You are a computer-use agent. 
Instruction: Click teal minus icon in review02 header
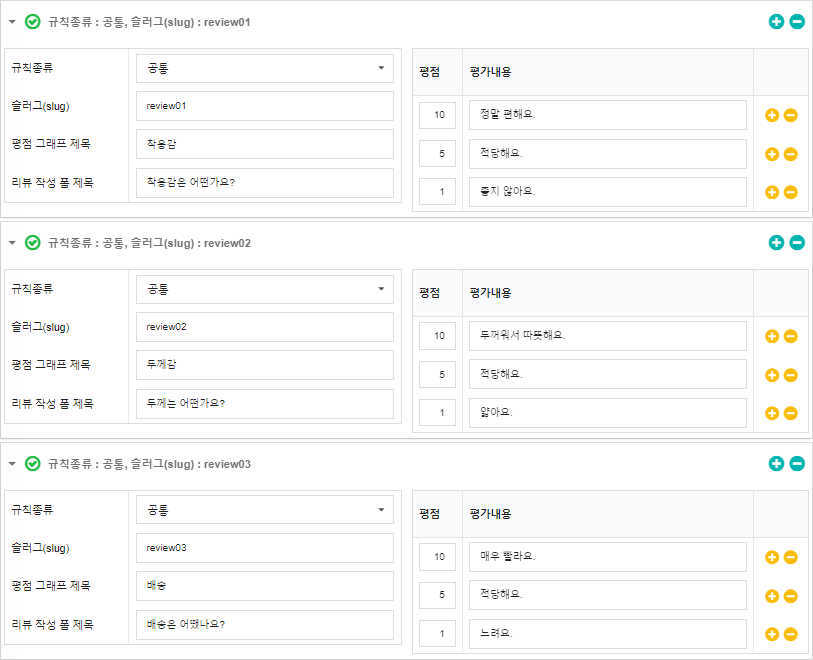pyautogui.click(x=797, y=242)
